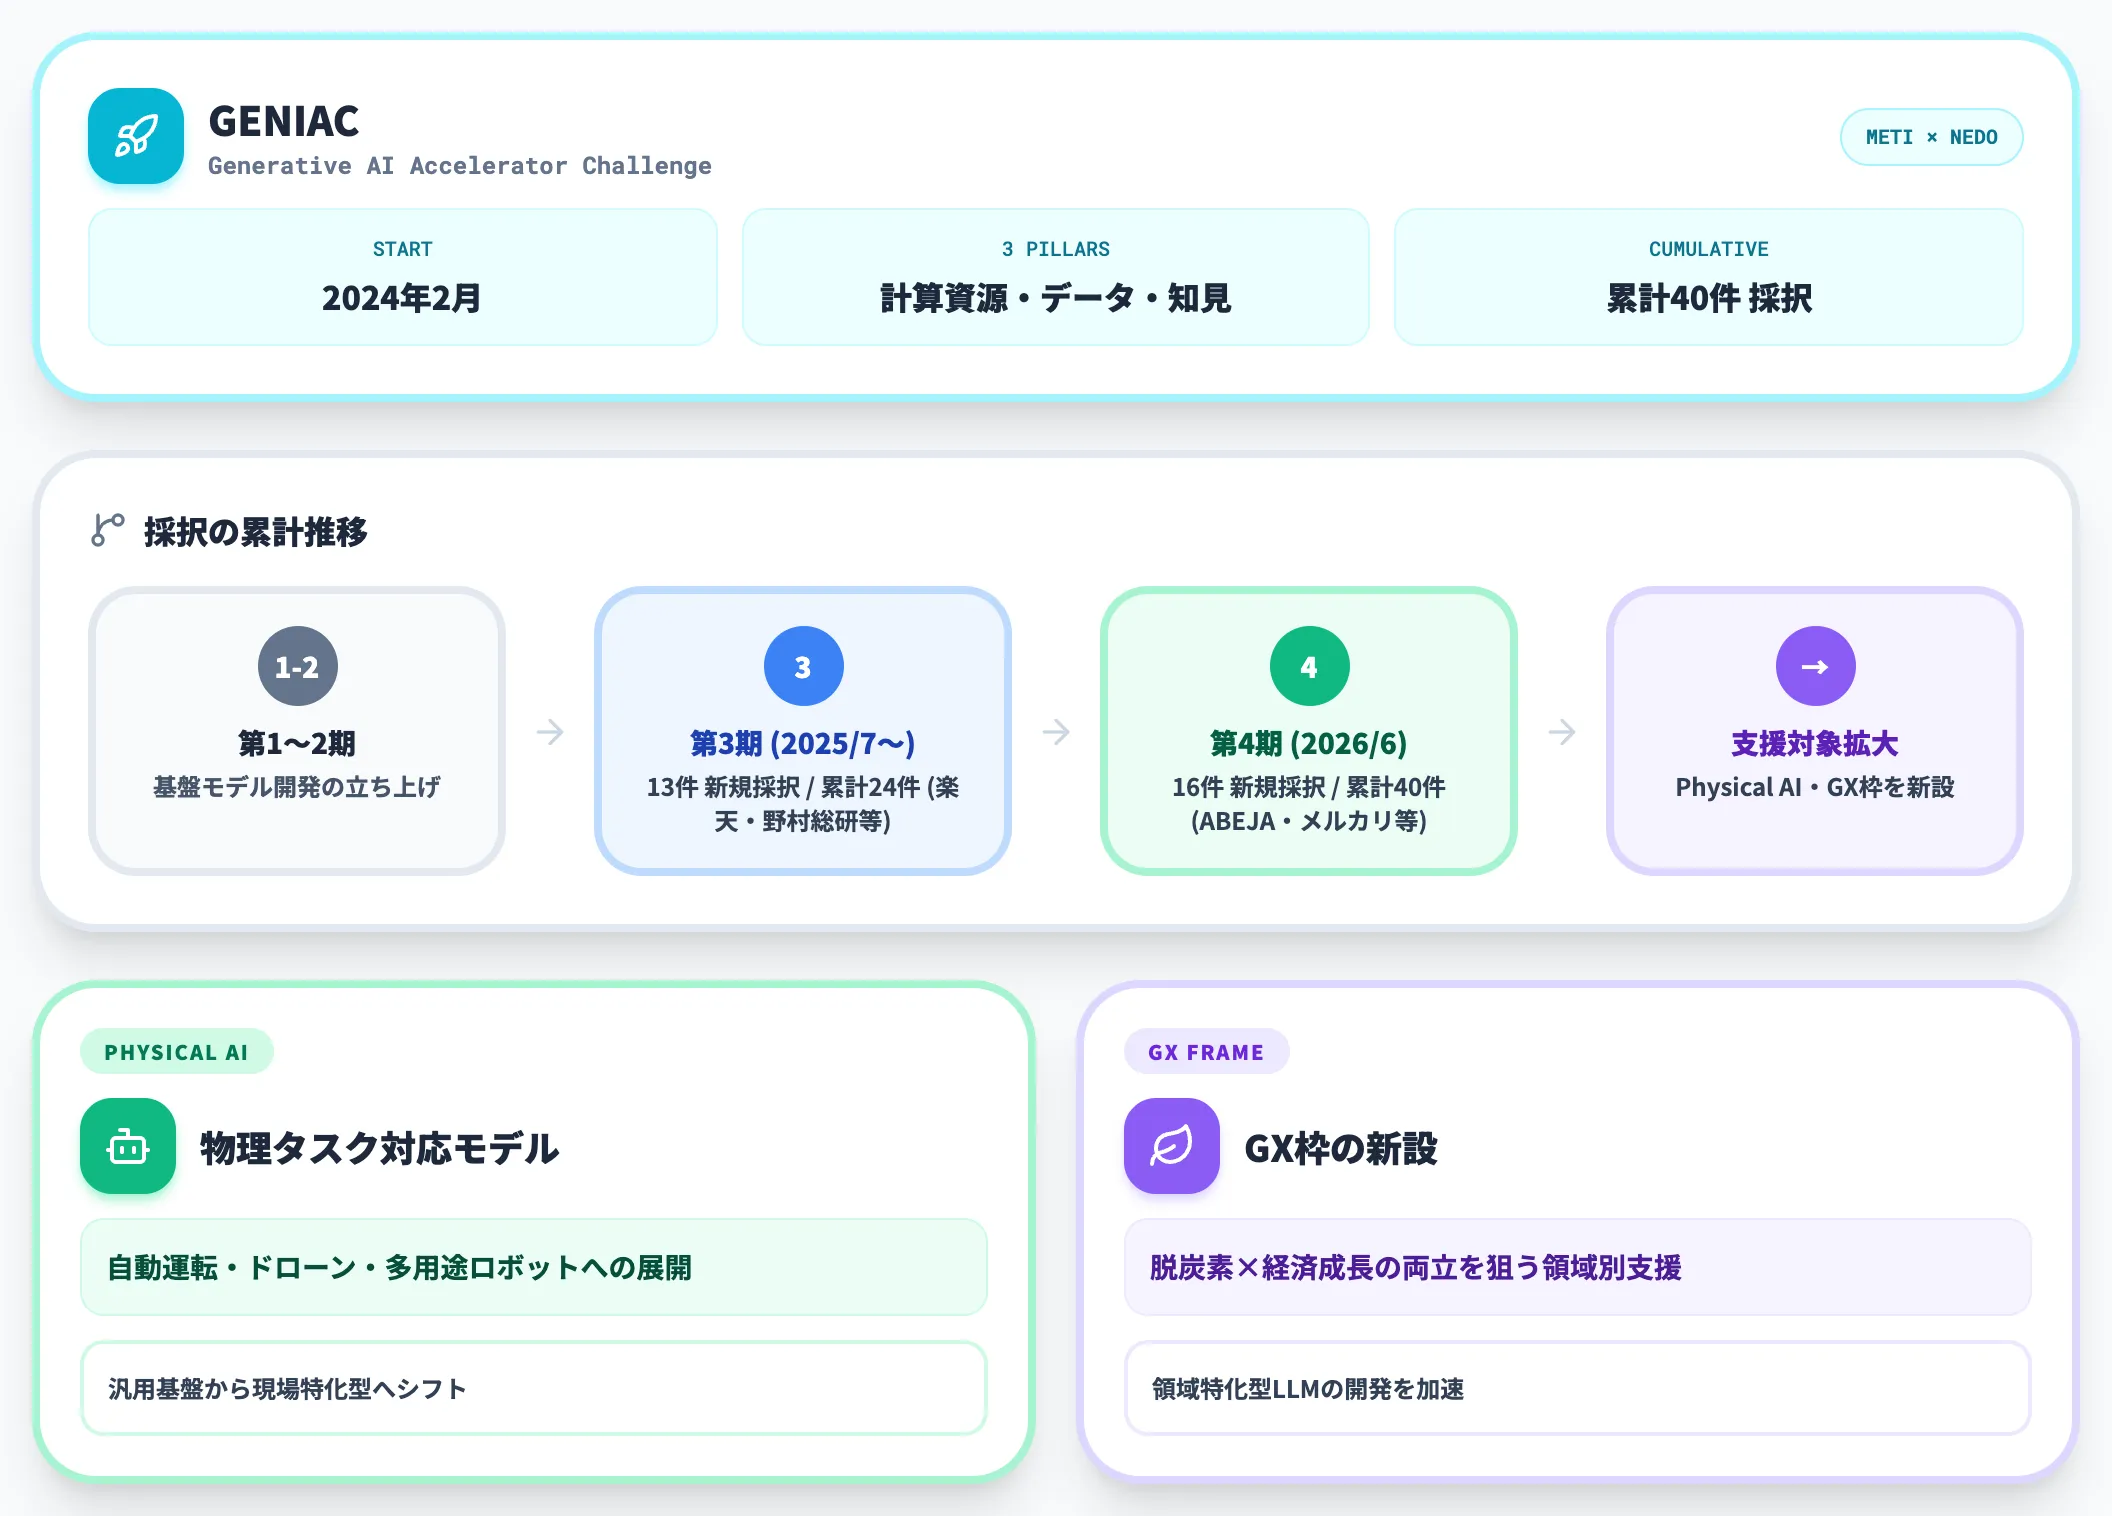
Task: Click the purple arrow circle icon
Action: (1815, 666)
